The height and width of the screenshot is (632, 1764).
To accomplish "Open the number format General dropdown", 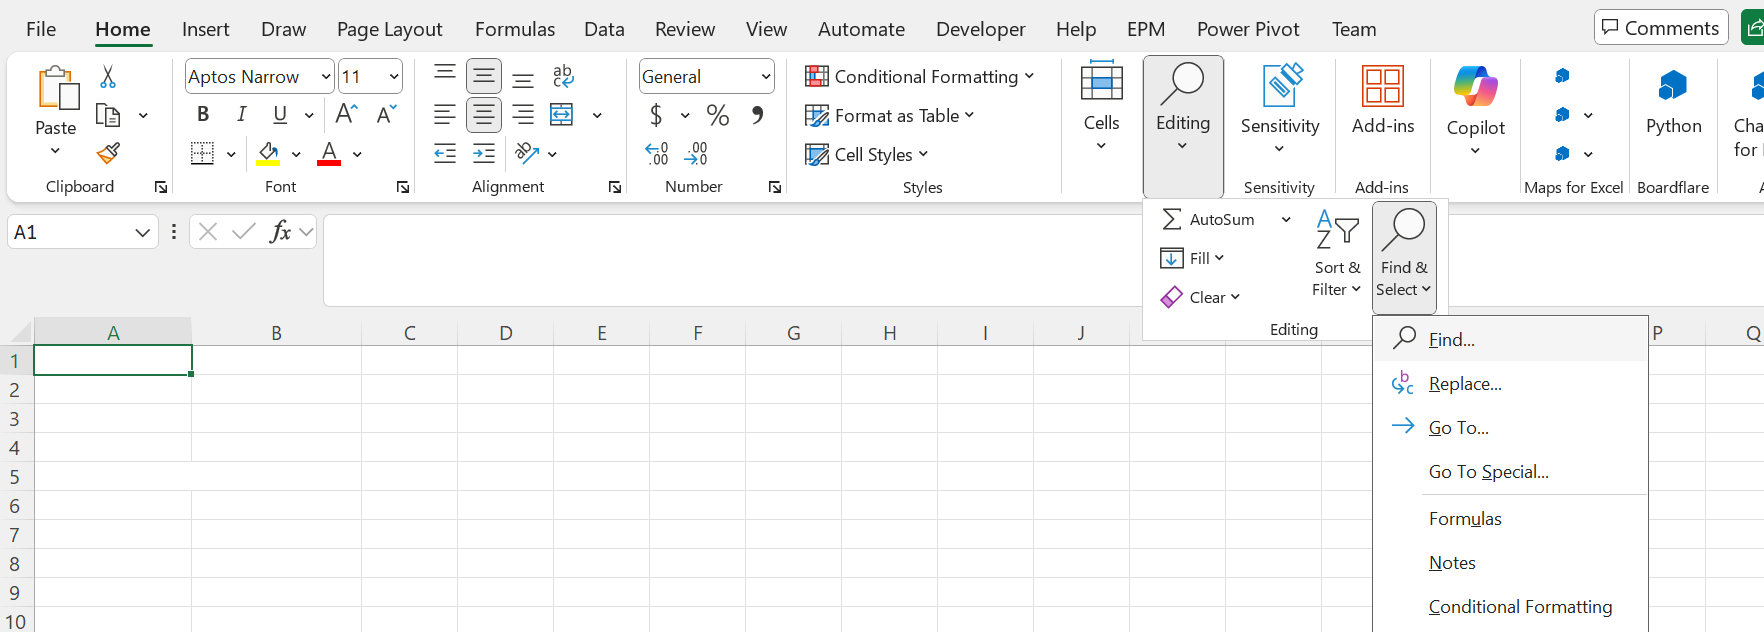I will [x=766, y=77].
